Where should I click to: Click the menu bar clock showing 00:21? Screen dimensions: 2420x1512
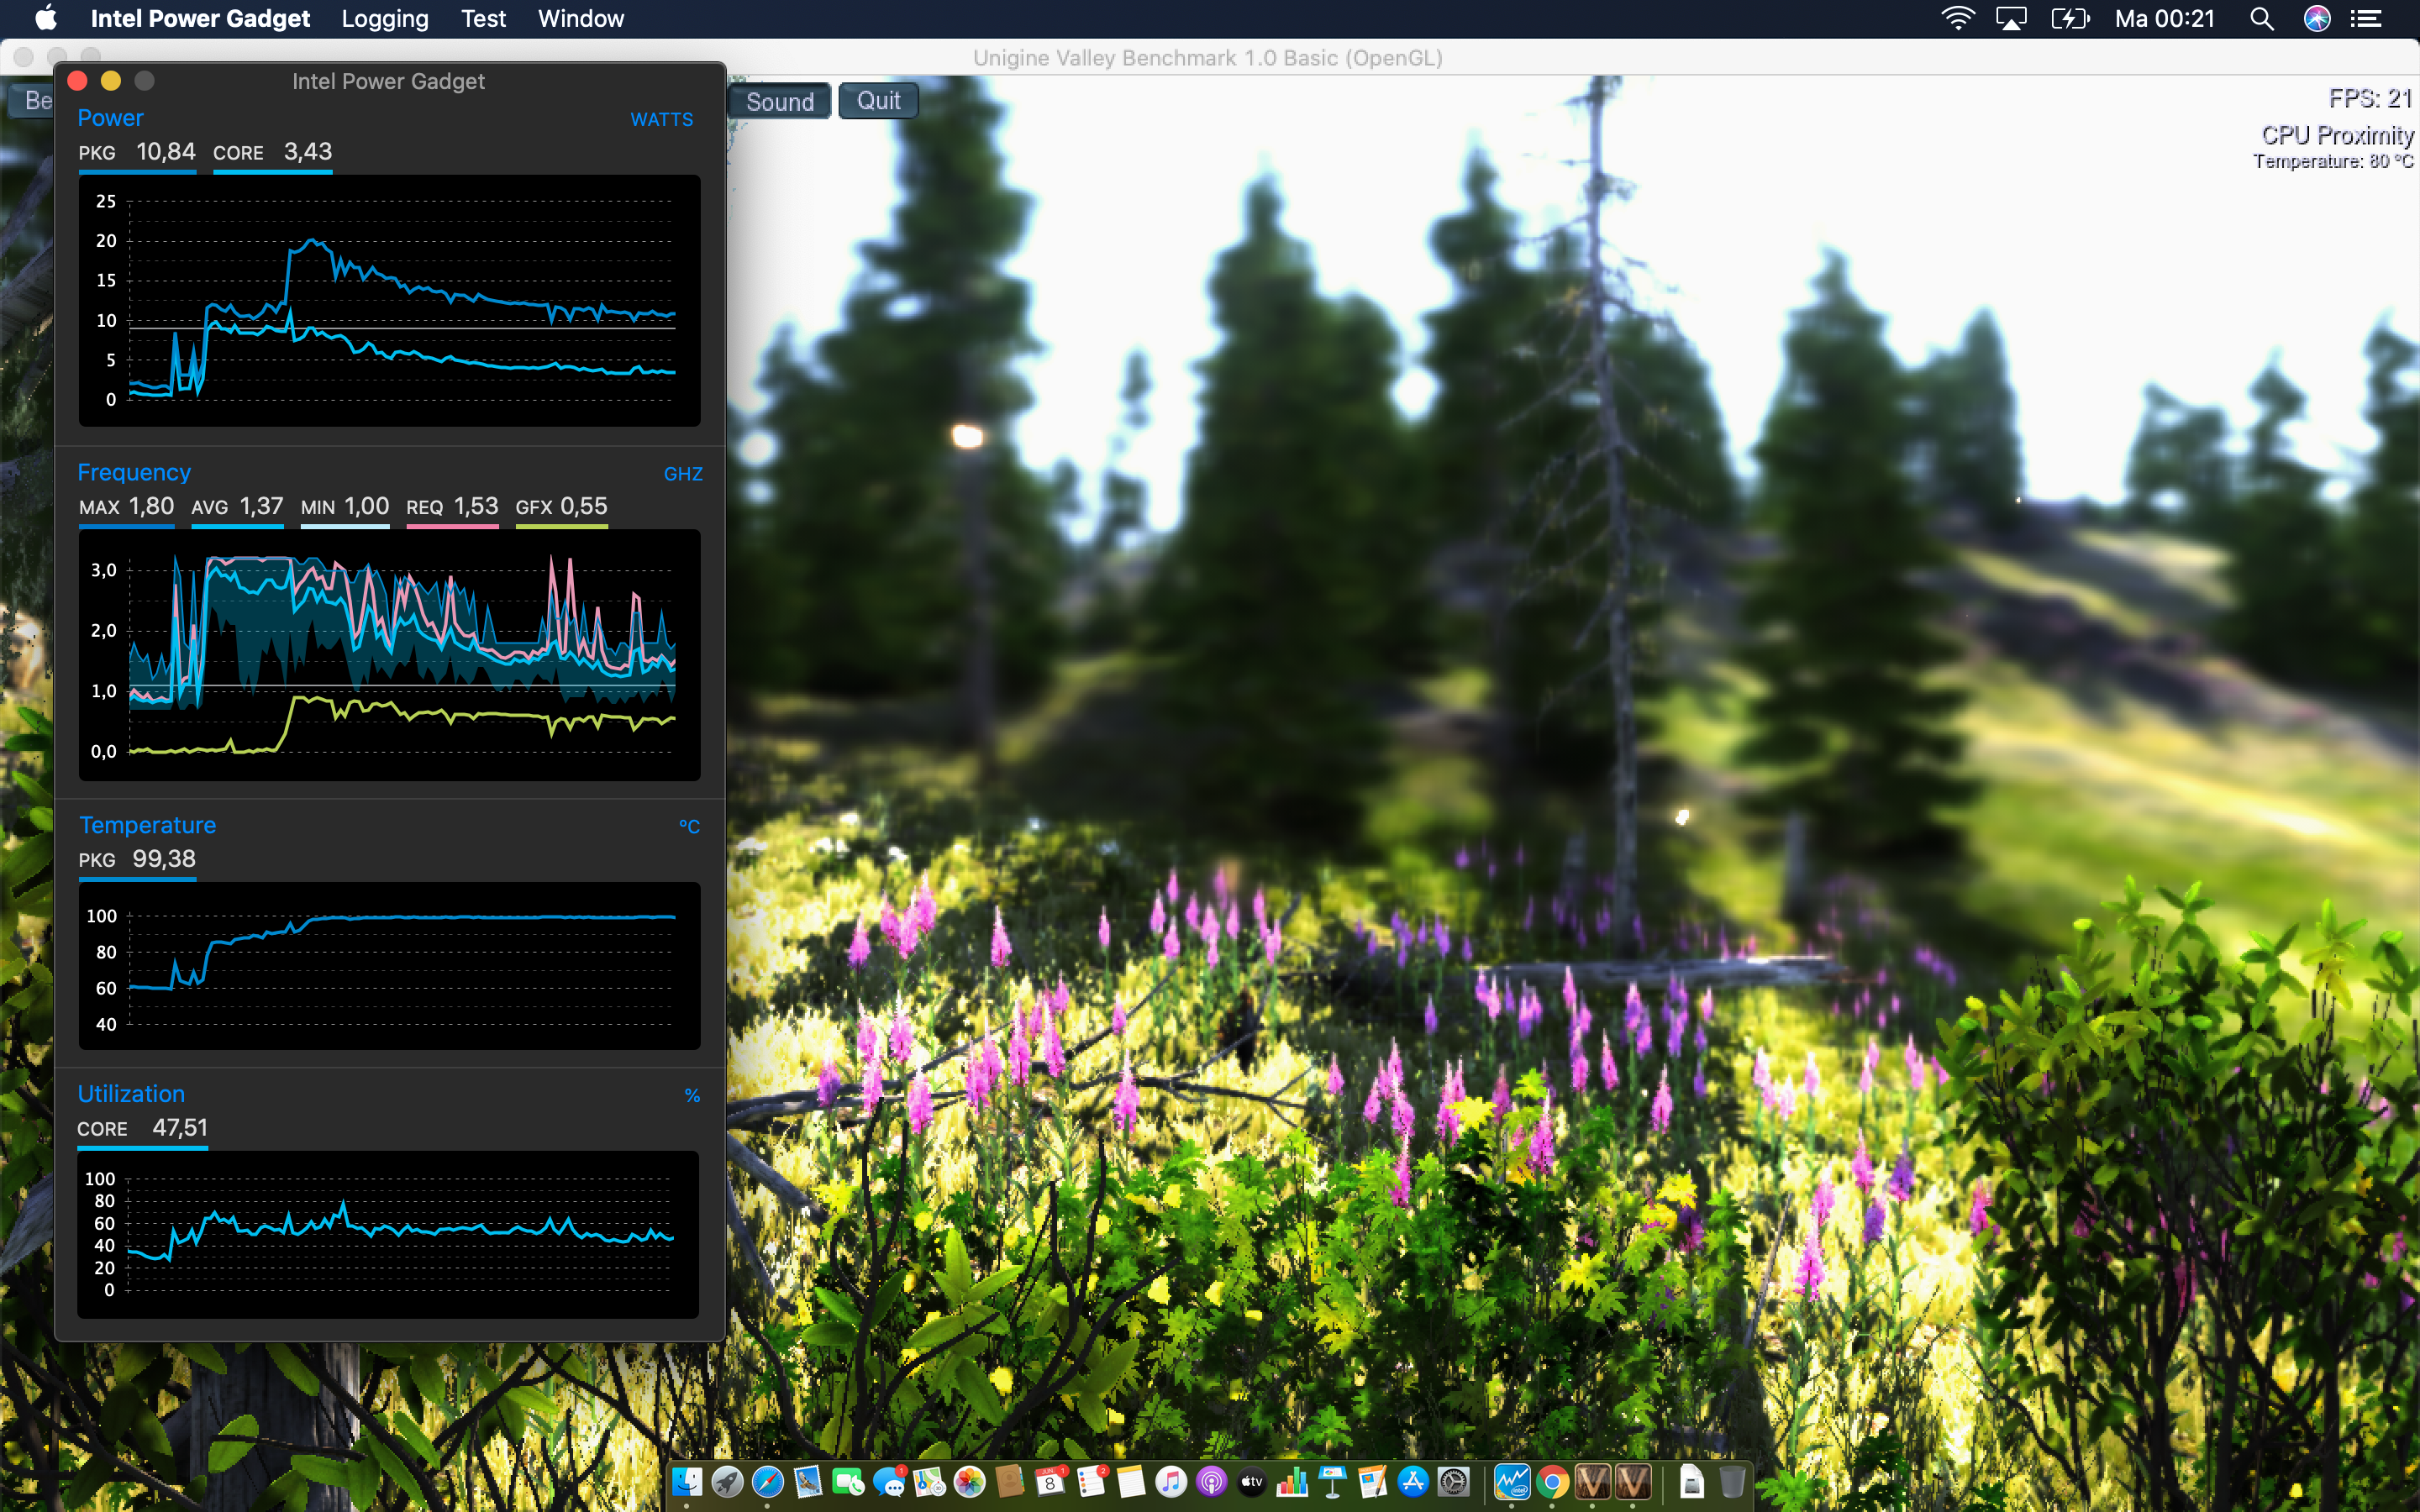(2164, 19)
